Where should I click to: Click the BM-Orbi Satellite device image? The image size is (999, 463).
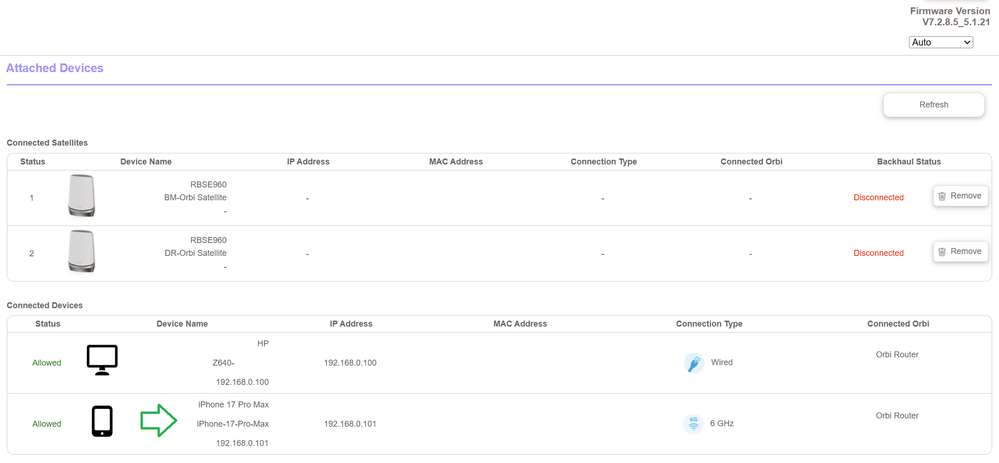coord(81,196)
